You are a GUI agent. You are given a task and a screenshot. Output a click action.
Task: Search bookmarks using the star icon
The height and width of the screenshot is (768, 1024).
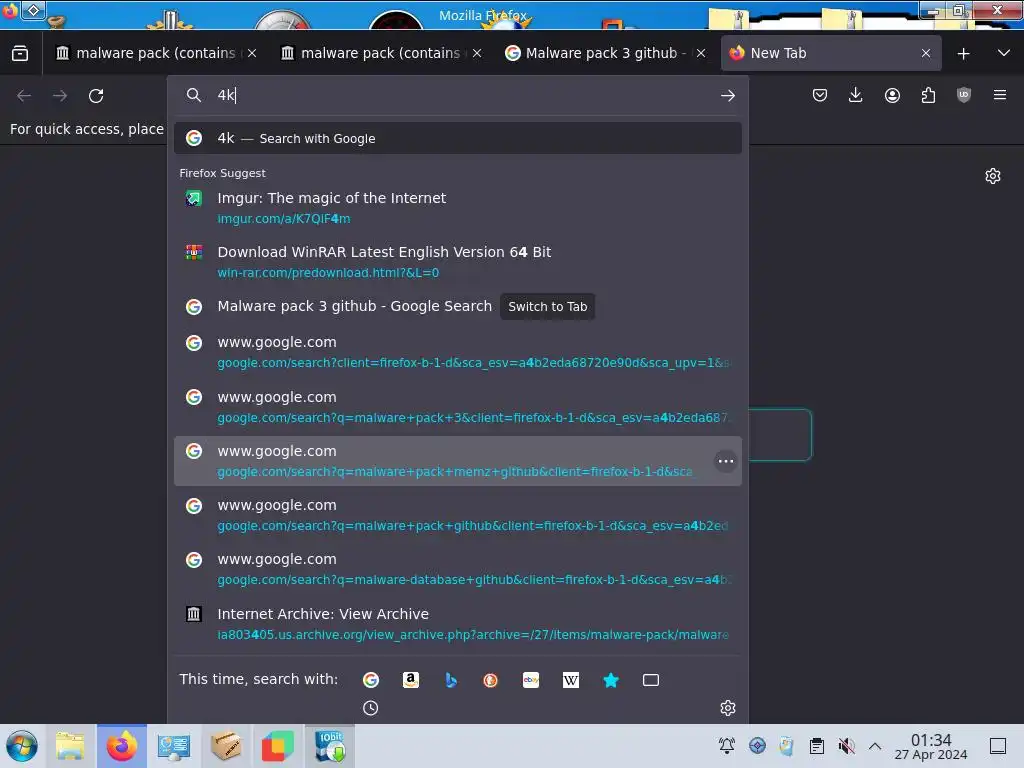[611, 680]
